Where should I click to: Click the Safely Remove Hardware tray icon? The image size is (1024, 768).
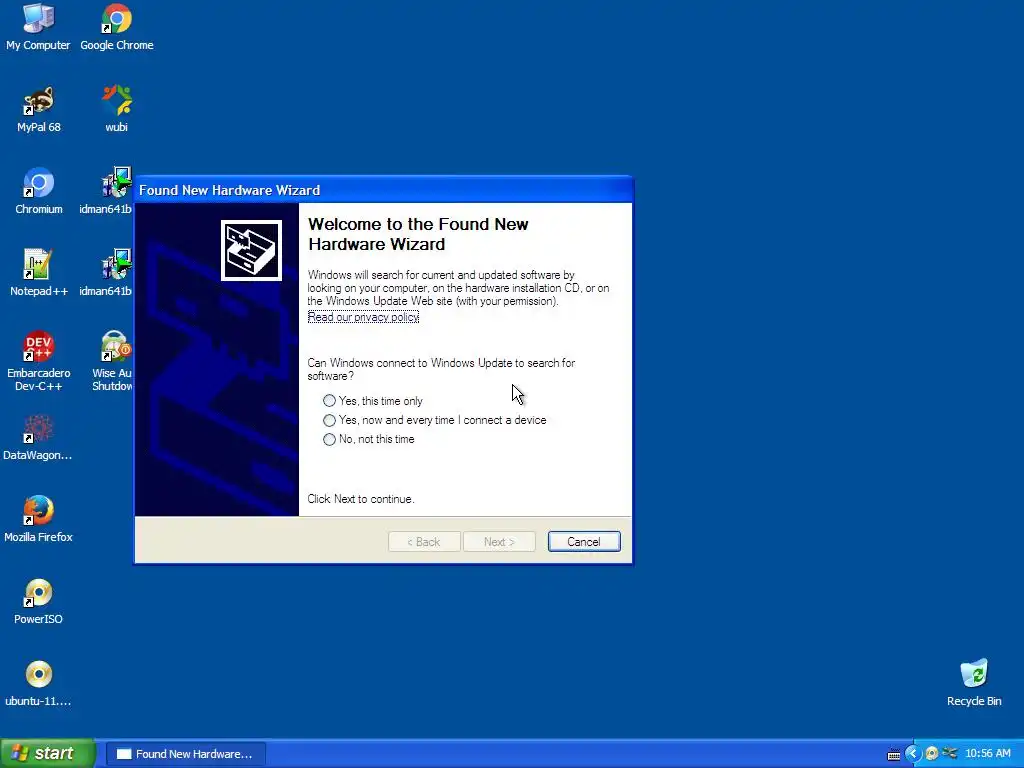(950, 754)
